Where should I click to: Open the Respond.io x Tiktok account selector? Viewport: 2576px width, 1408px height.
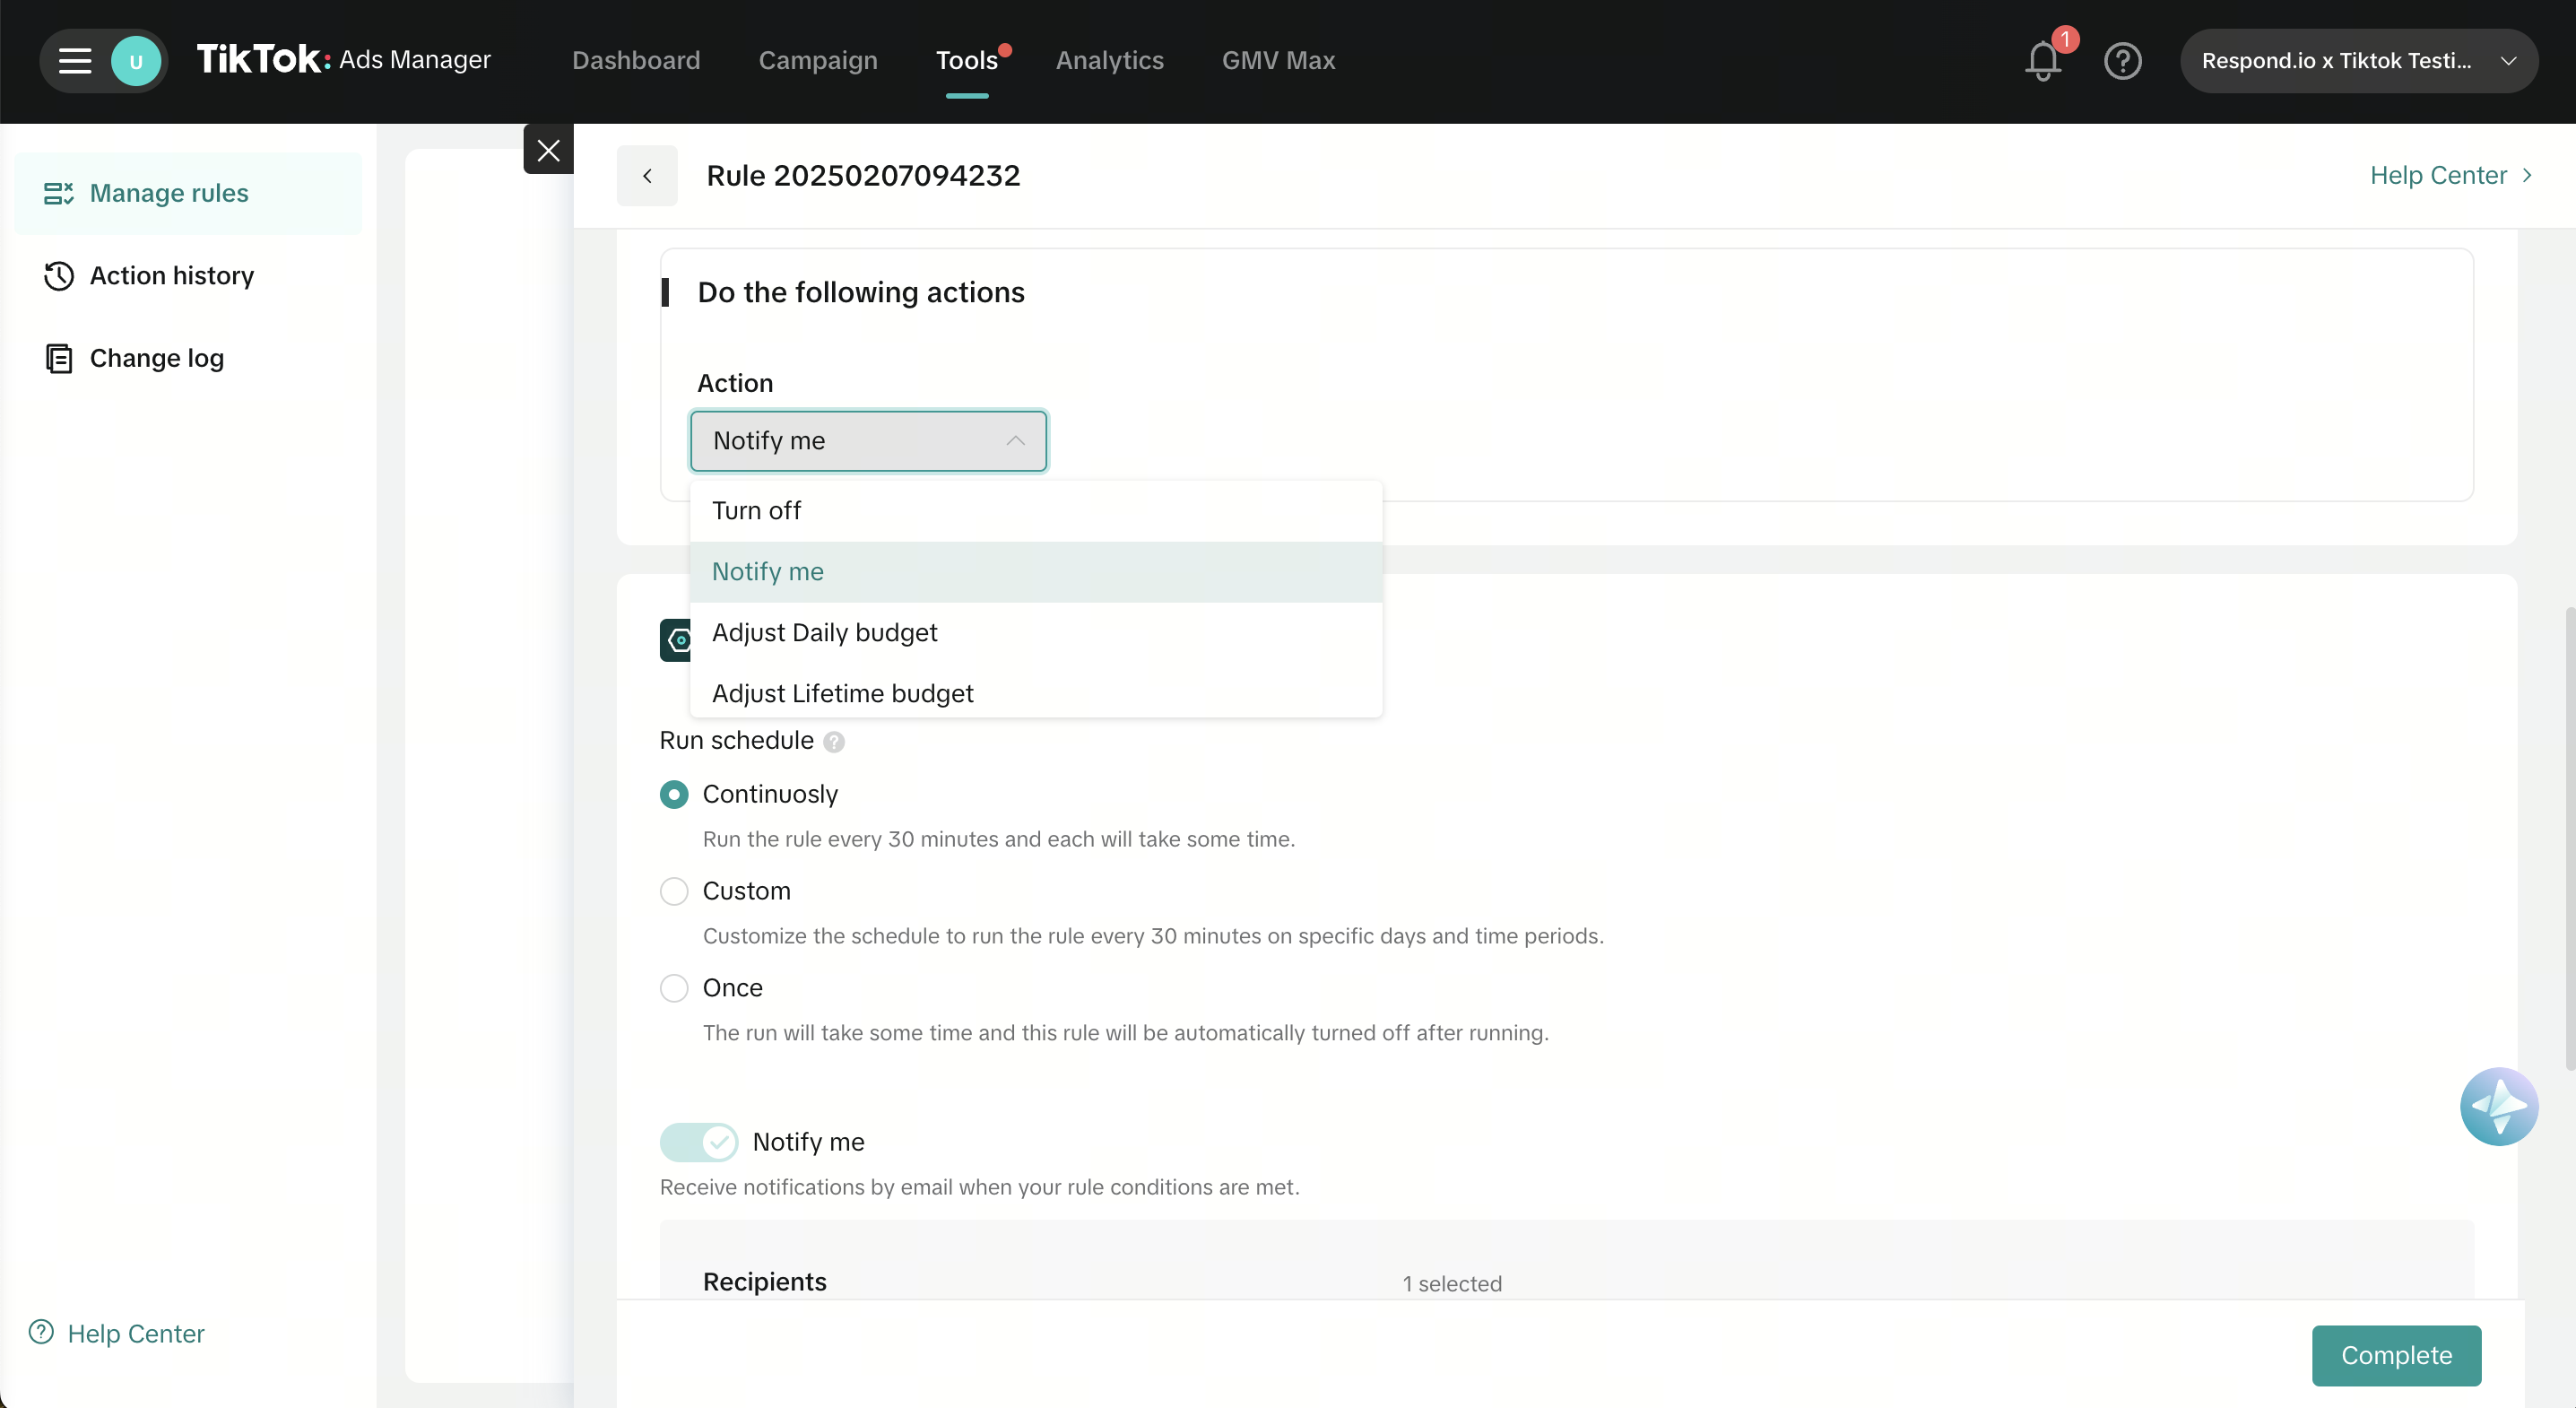click(x=2359, y=60)
